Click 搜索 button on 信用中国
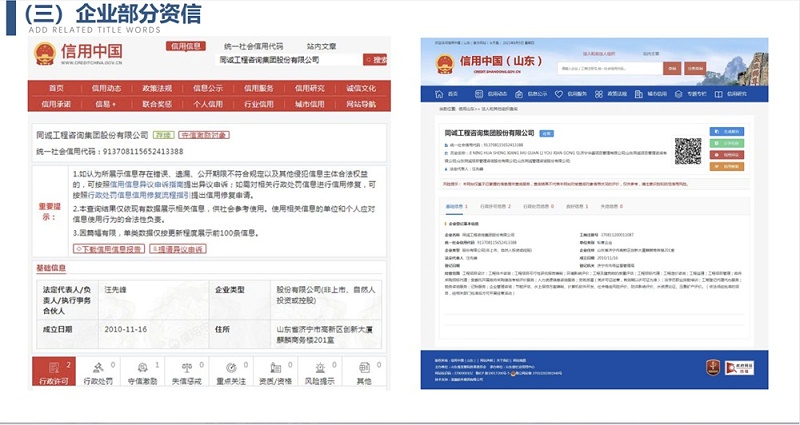800x425 pixels. click(375, 60)
